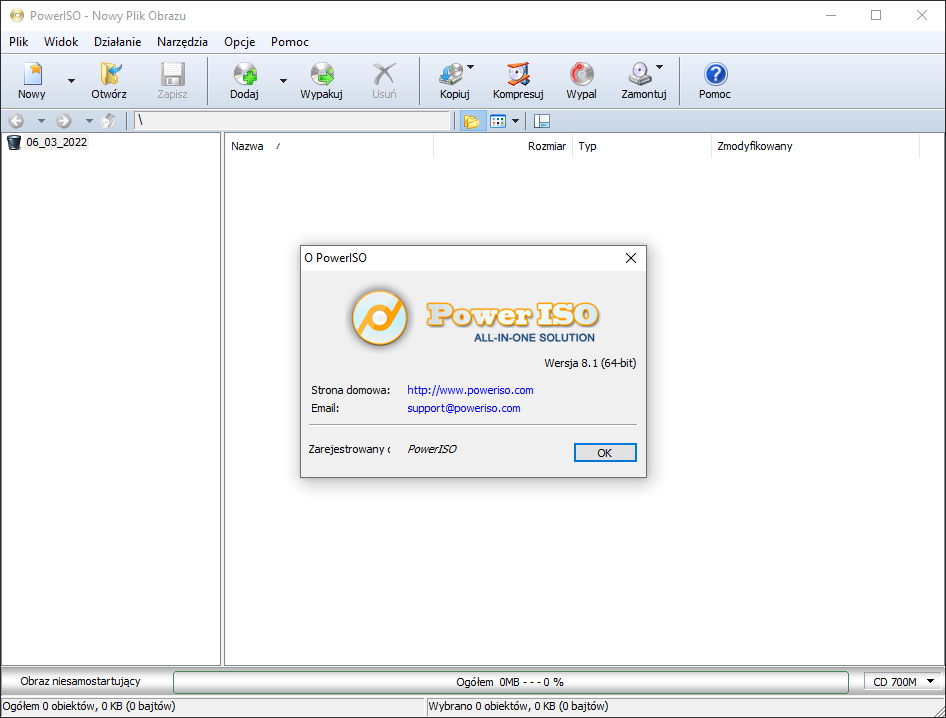Select the 06_03_2022 tree item
Image resolution: width=946 pixels, height=718 pixels.
coord(57,142)
